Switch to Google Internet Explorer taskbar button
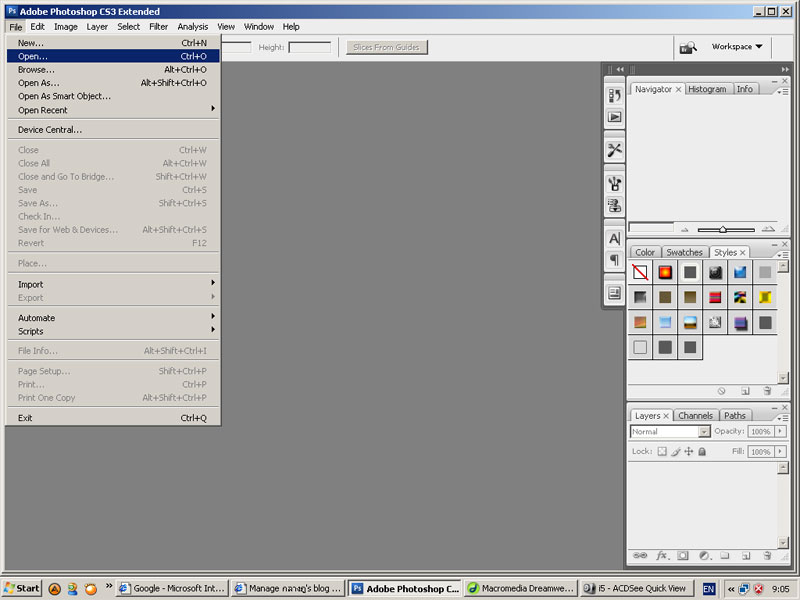Image resolution: width=800 pixels, height=600 pixels. [172, 588]
